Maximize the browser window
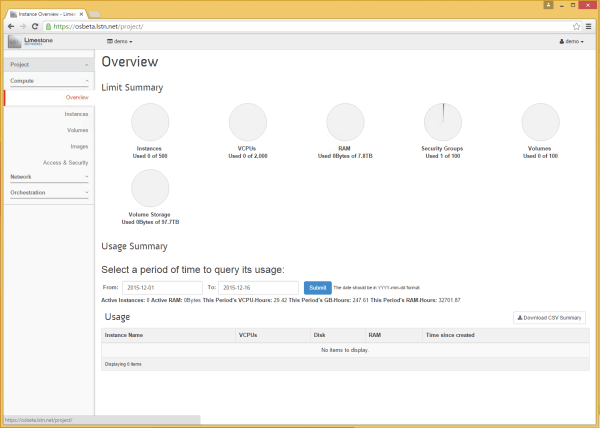The image size is (600, 428). tap(573, 5)
